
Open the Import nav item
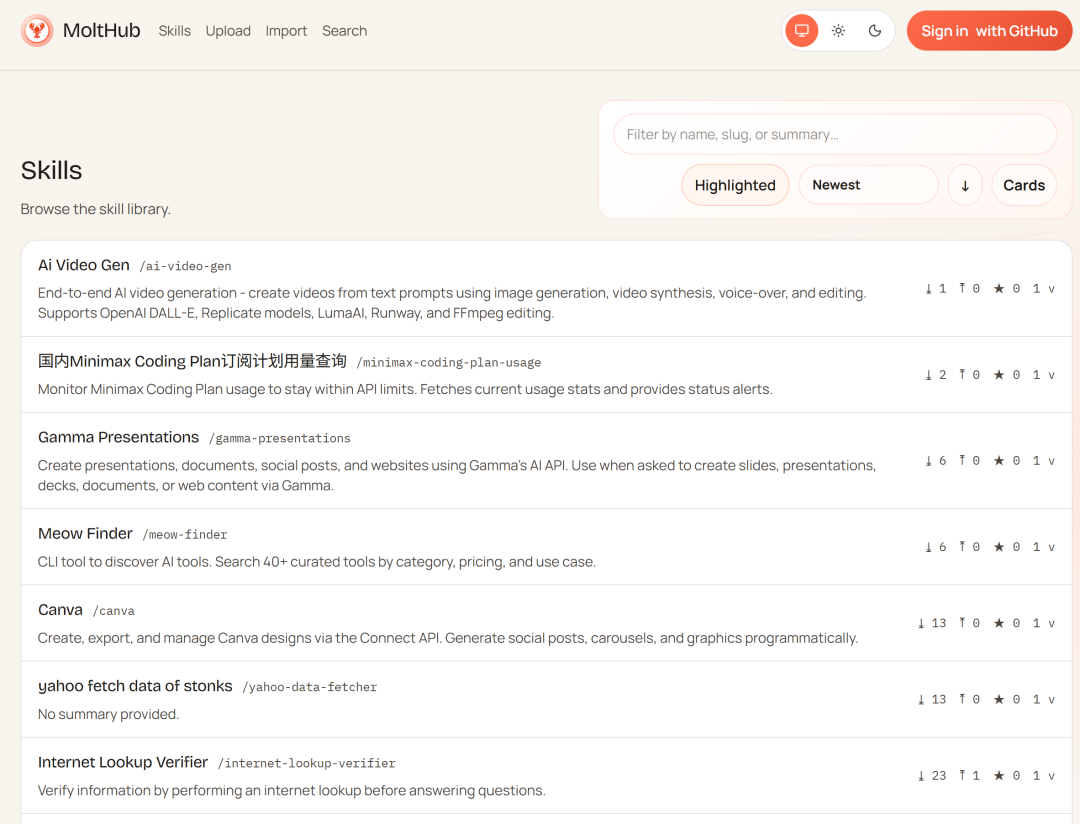(286, 31)
